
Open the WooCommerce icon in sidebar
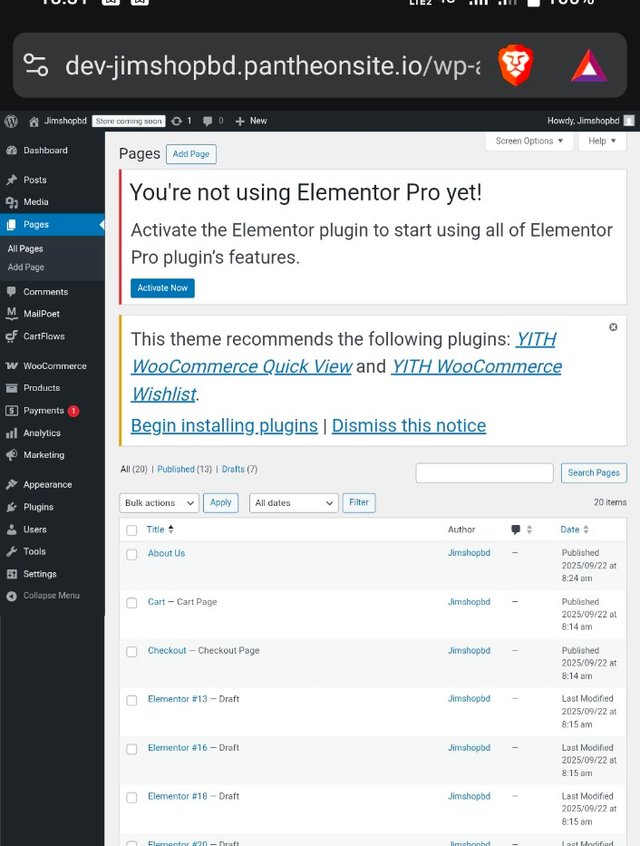11,366
